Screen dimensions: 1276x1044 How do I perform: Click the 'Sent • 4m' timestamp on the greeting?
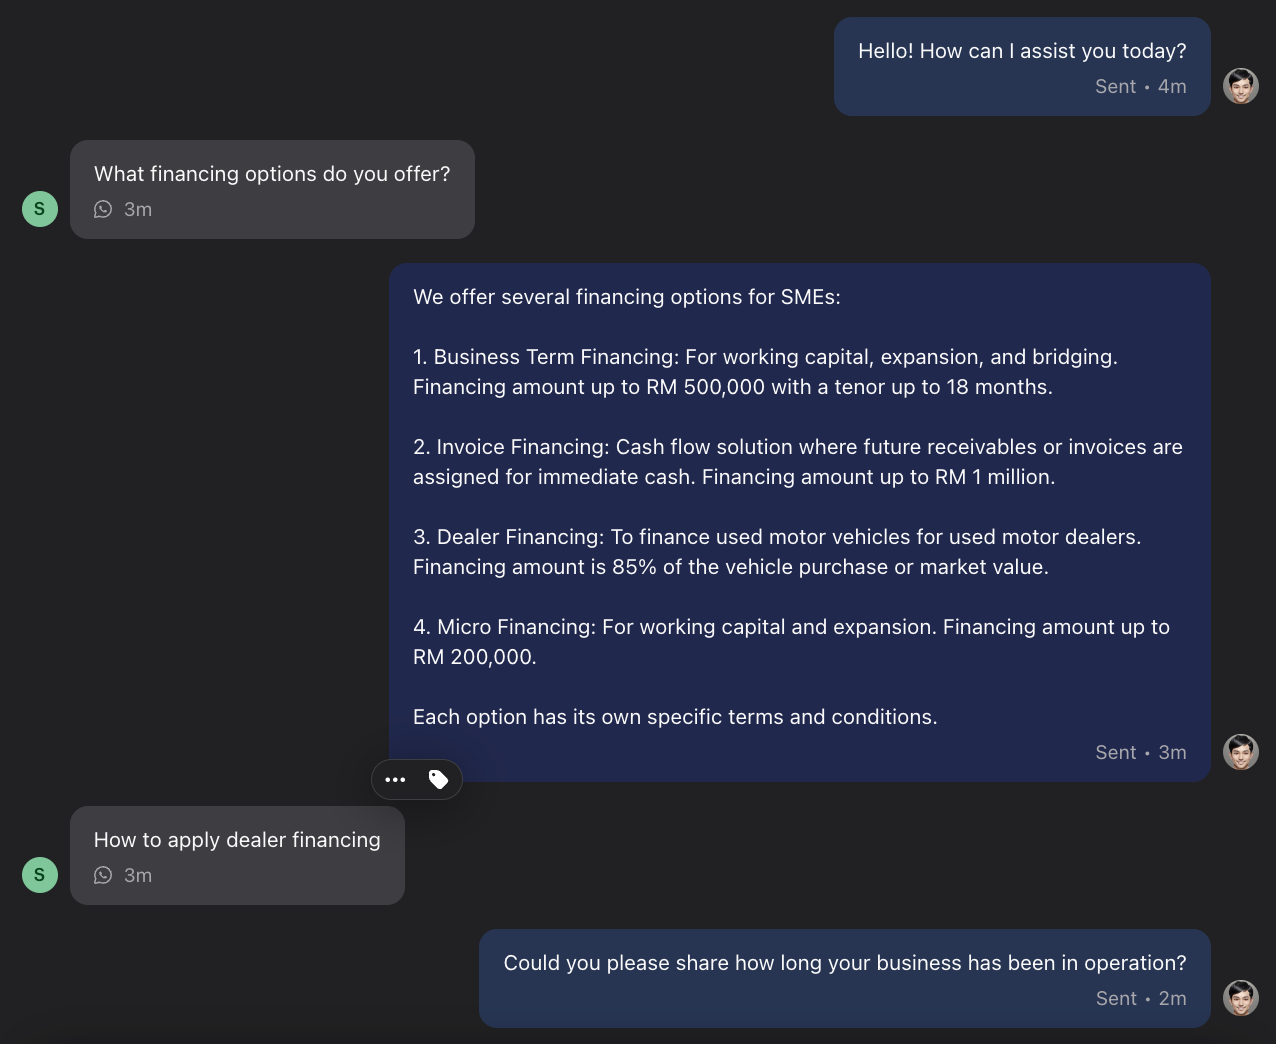(x=1140, y=86)
